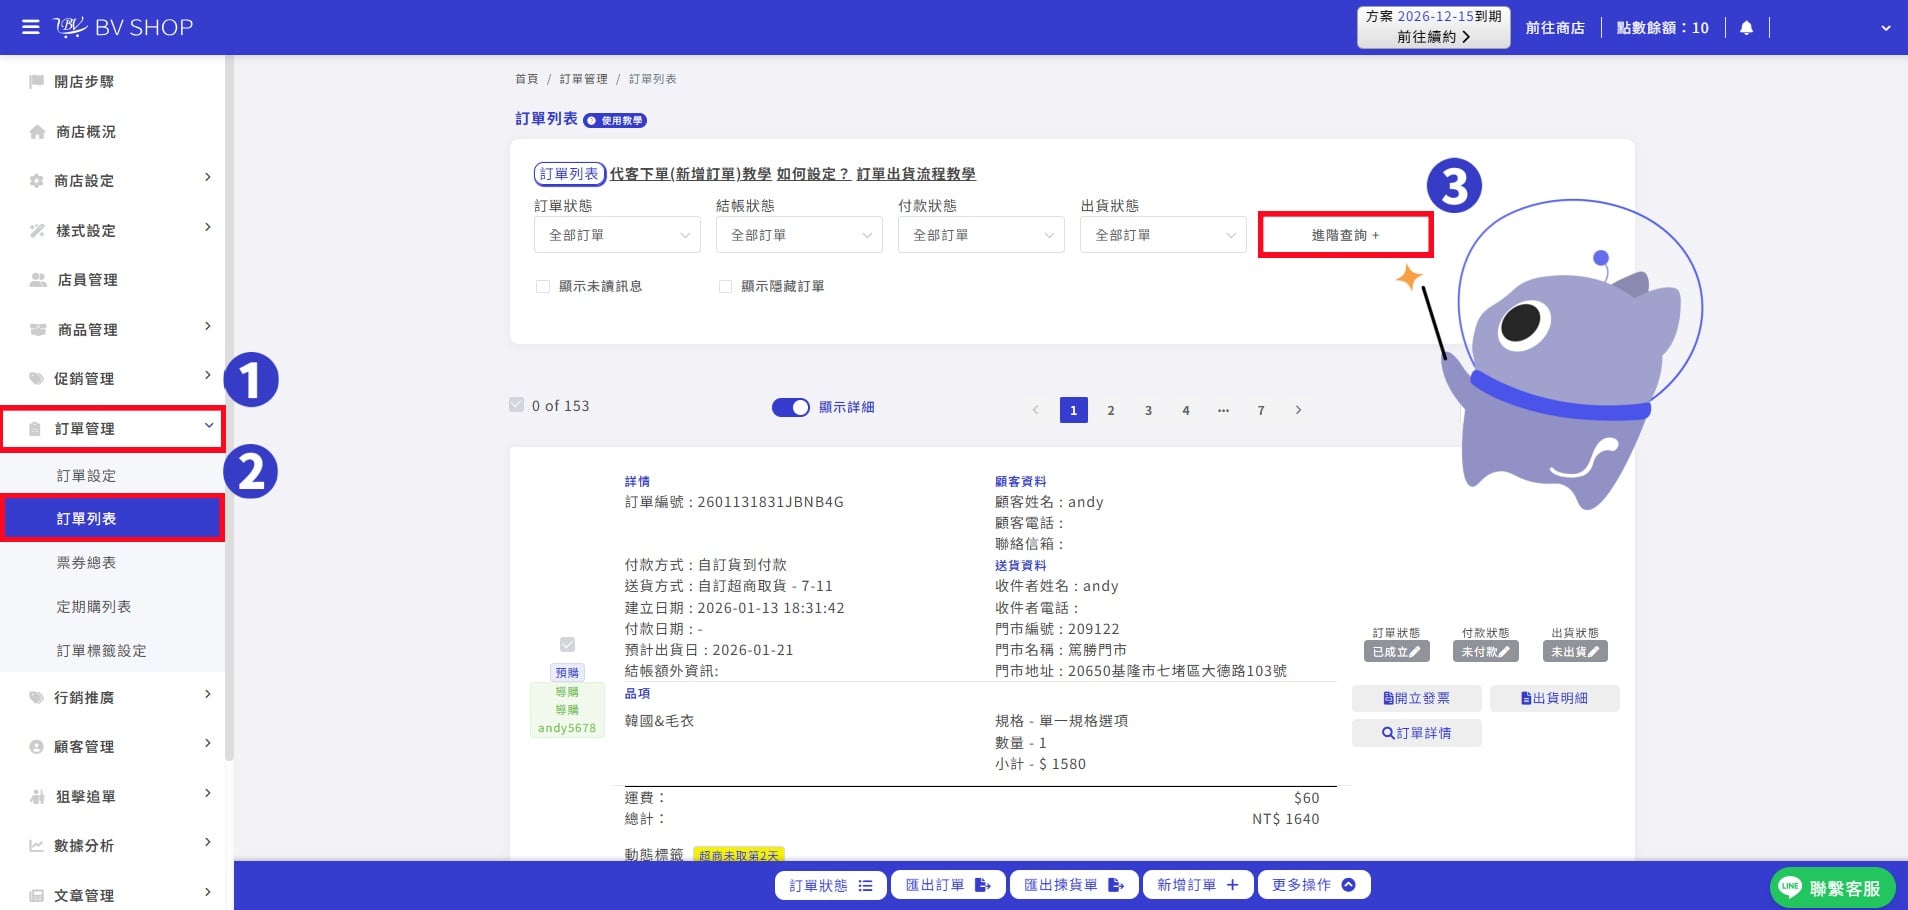The width and height of the screenshot is (1908, 910).
Task: Open the 更多操作 menu button
Action: pyautogui.click(x=1313, y=885)
